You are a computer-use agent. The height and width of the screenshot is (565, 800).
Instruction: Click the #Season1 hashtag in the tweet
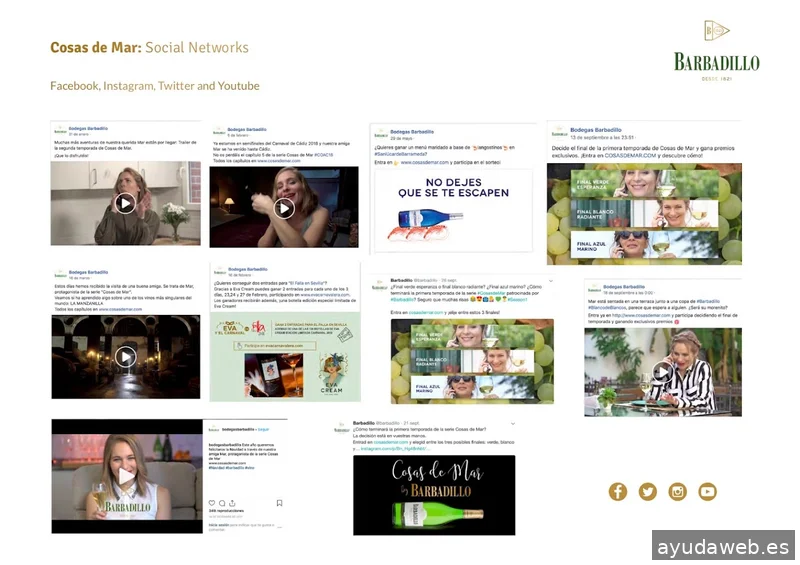(x=517, y=300)
